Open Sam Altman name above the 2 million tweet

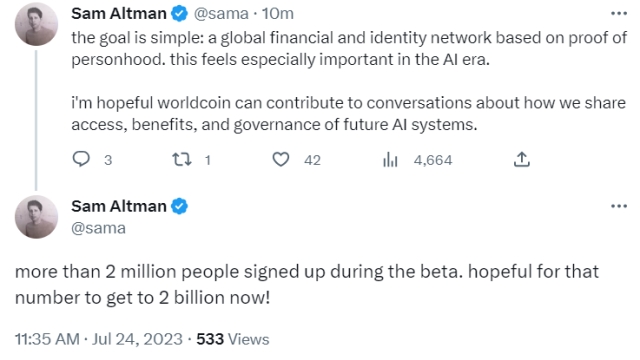[119, 206]
